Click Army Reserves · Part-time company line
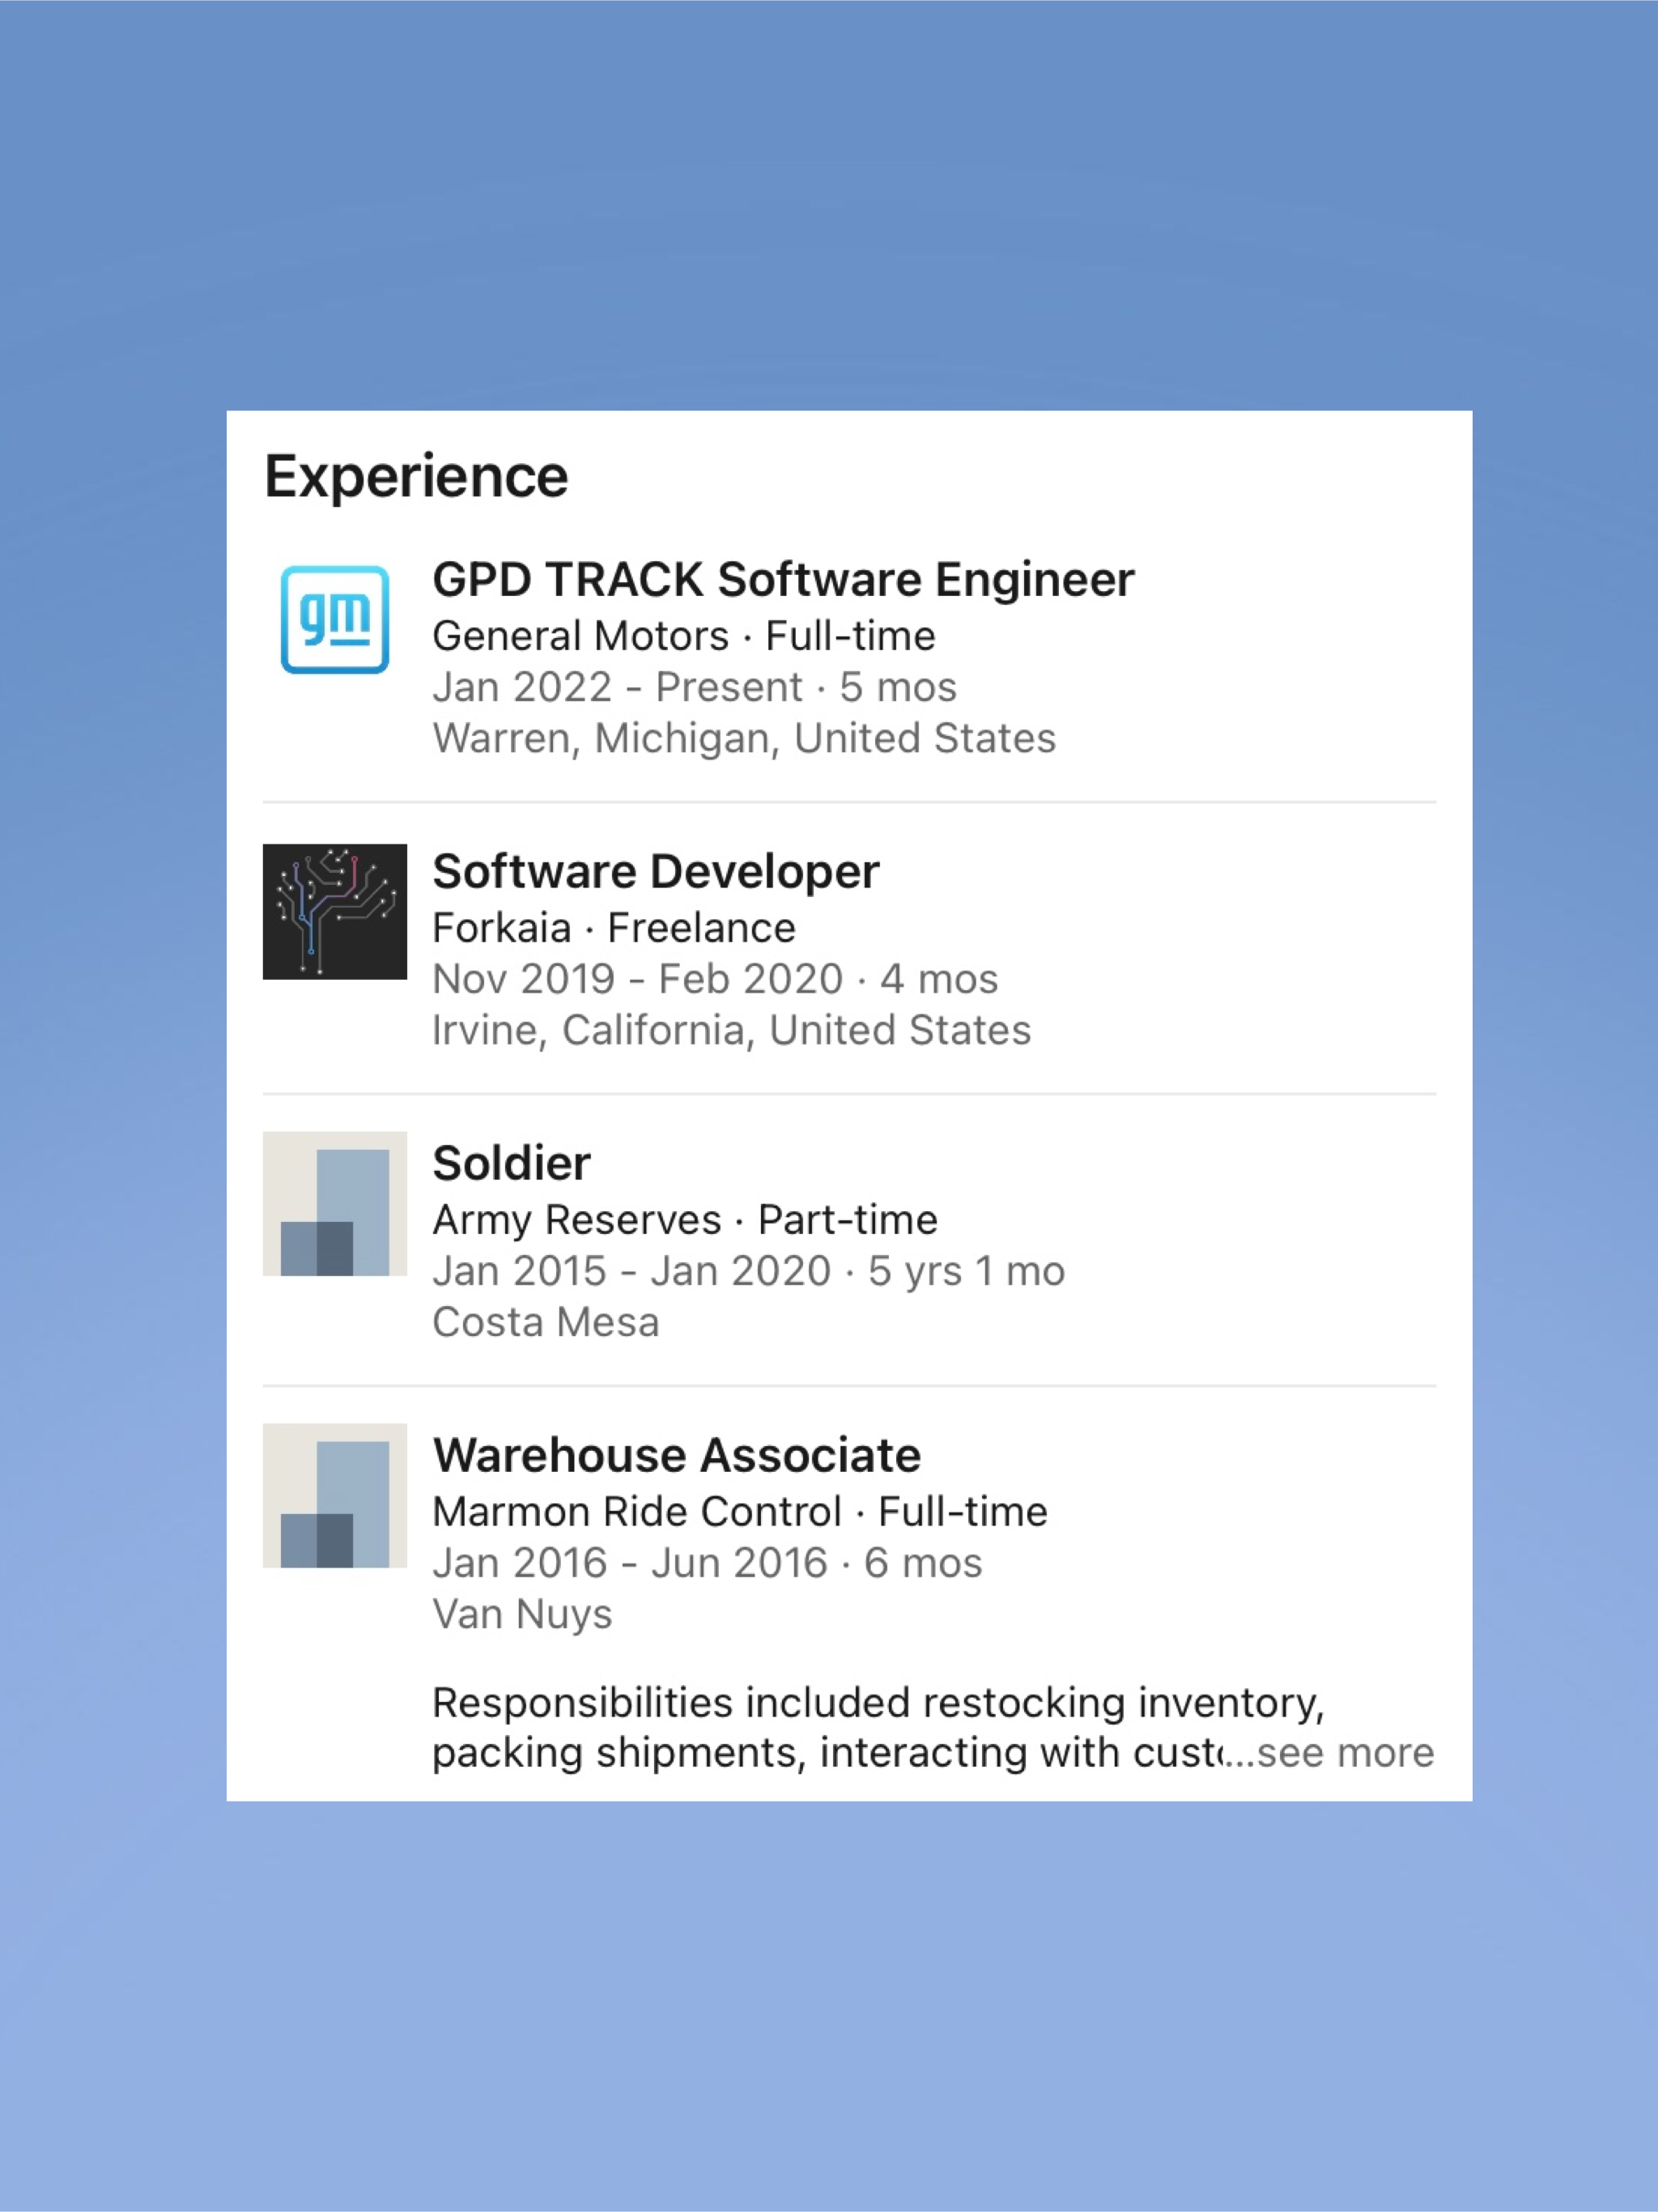This screenshot has width=1658, height=2212. 684,1220
